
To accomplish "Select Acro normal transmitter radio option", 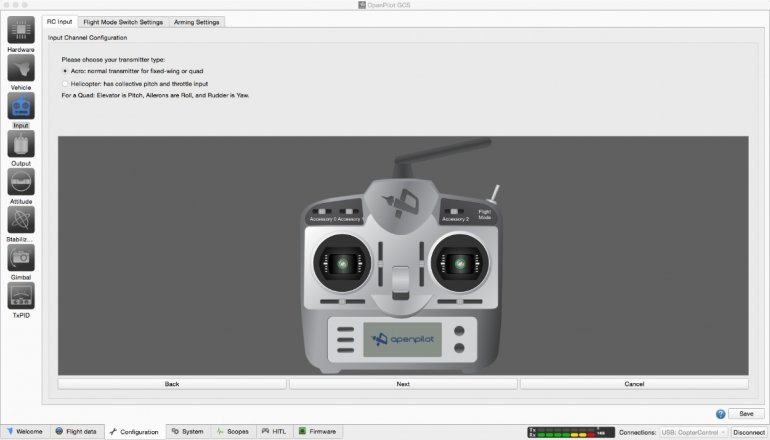I will pyautogui.click(x=65, y=72).
